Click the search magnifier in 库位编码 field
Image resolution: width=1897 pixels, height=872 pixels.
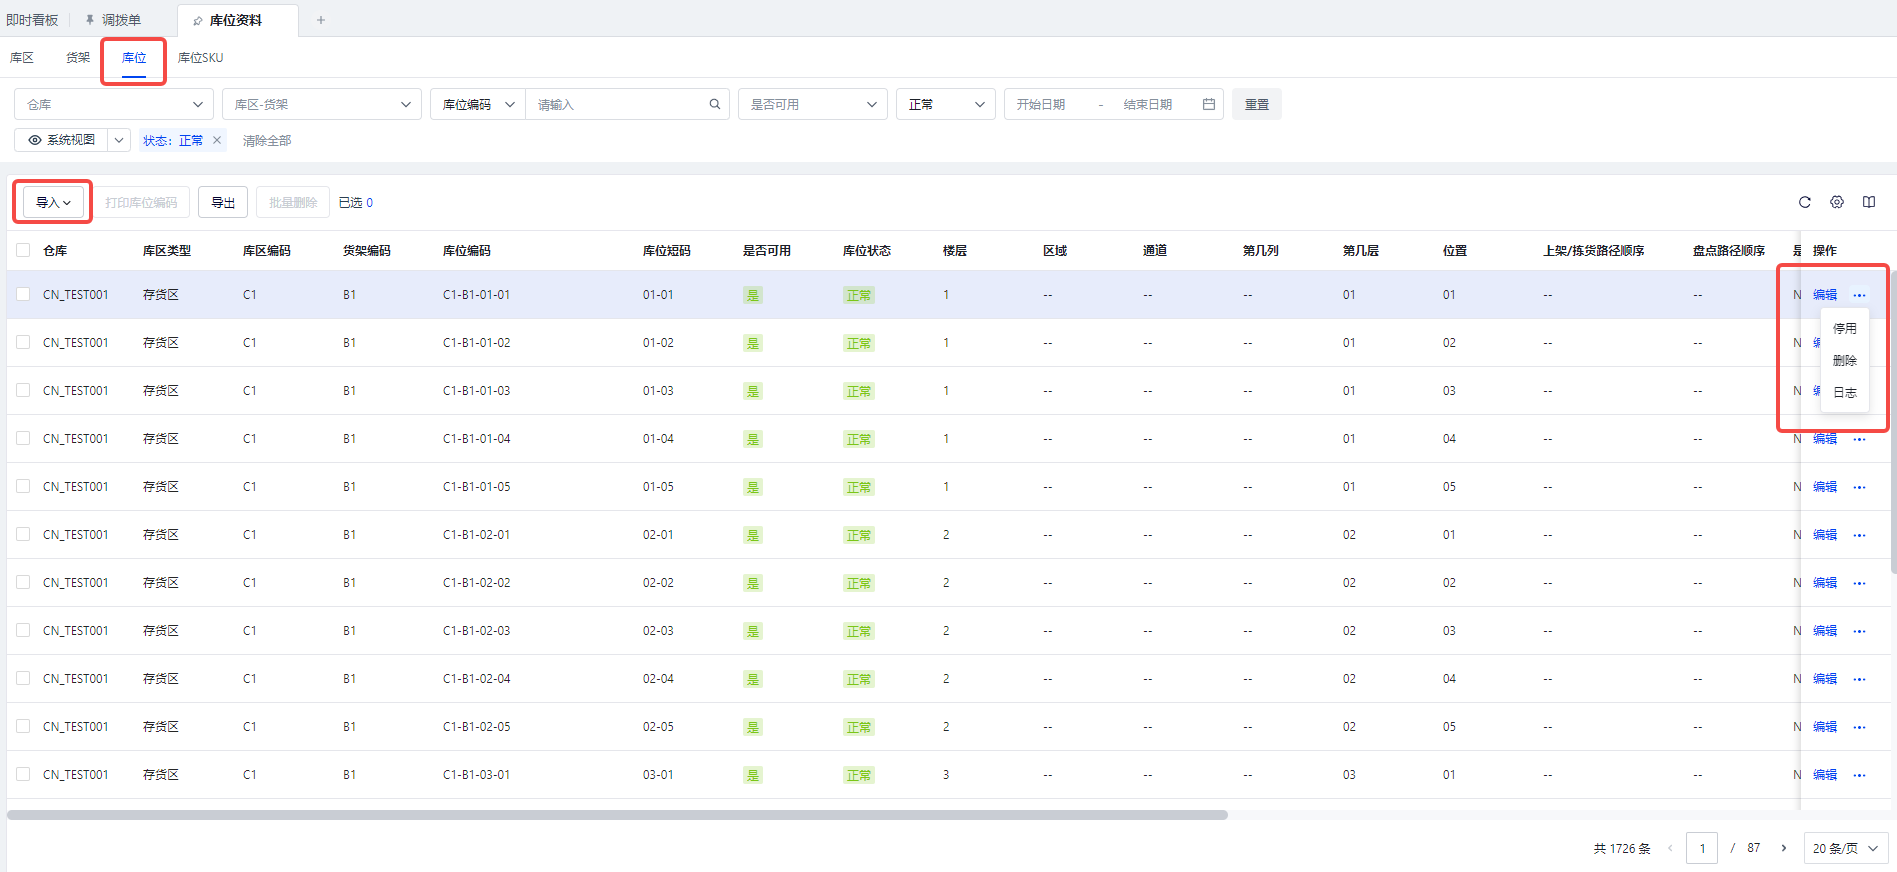pyautogui.click(x=715, y=104)
